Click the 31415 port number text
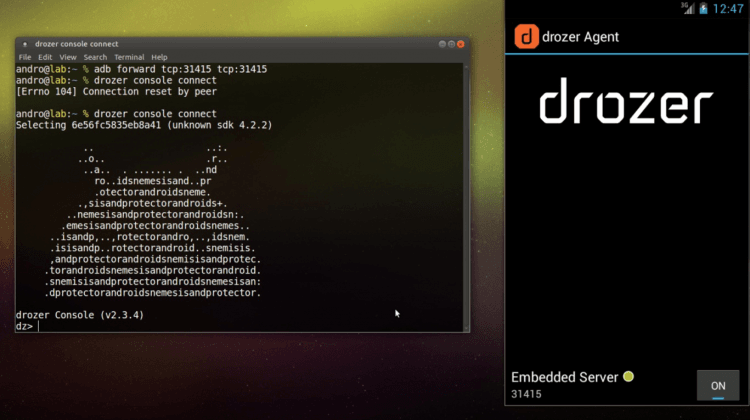 526,394
